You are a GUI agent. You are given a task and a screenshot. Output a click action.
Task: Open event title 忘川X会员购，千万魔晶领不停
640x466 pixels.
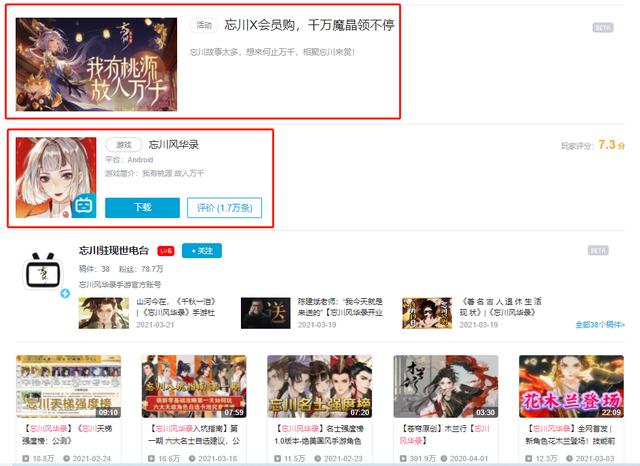click(x=309, y=25)
